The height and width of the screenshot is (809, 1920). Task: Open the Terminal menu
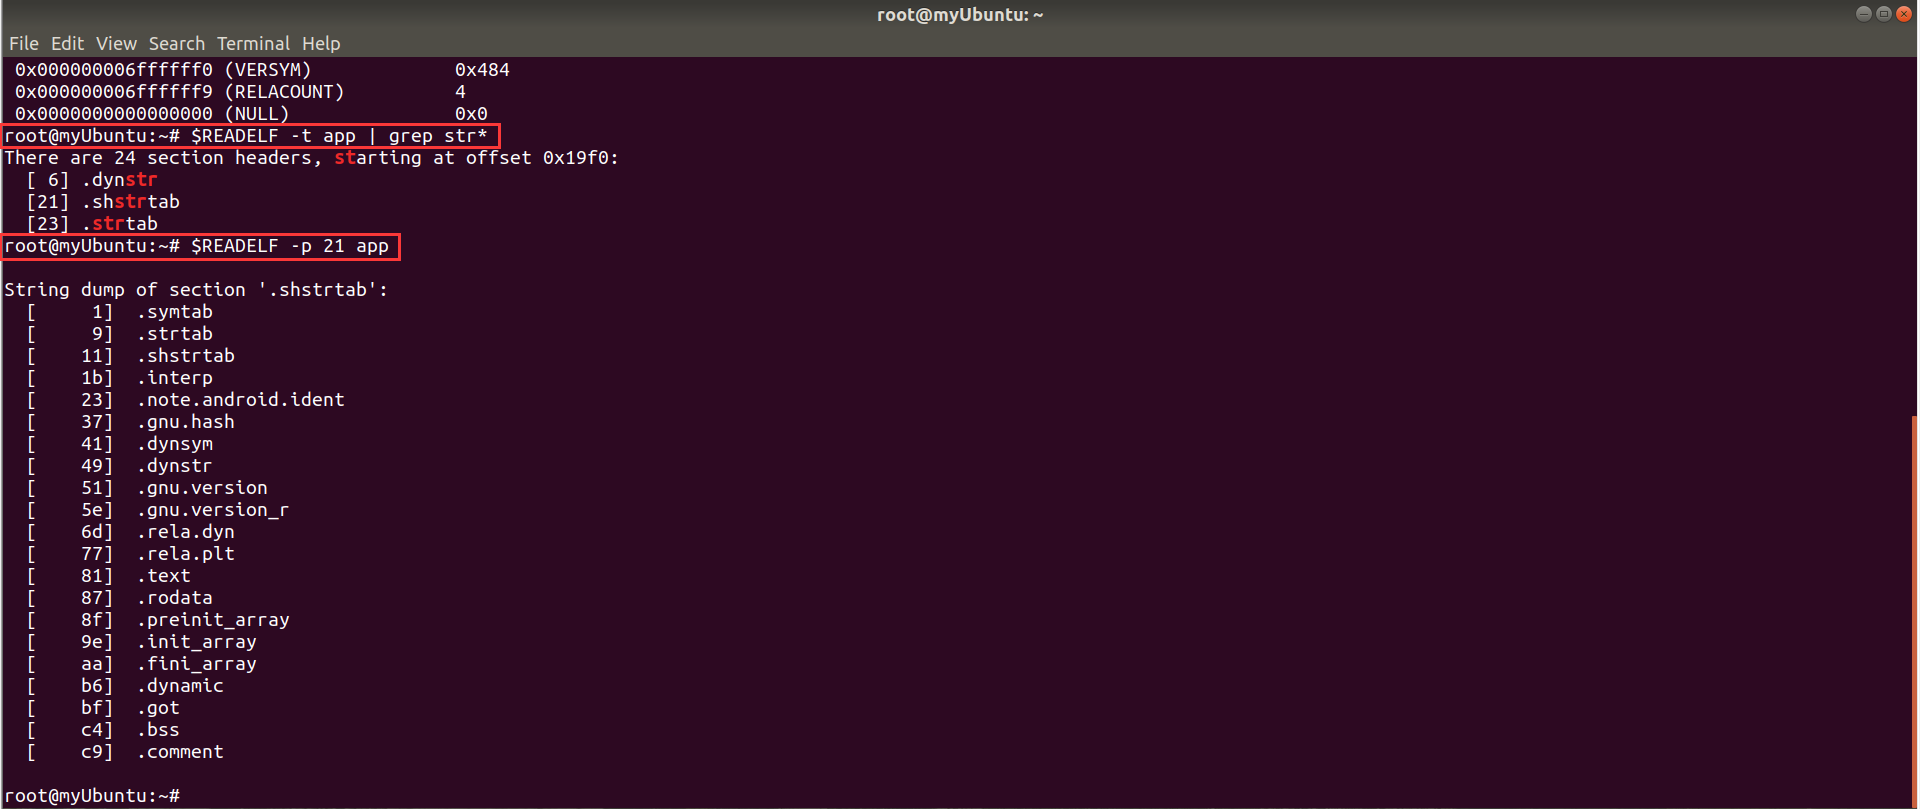253,44
